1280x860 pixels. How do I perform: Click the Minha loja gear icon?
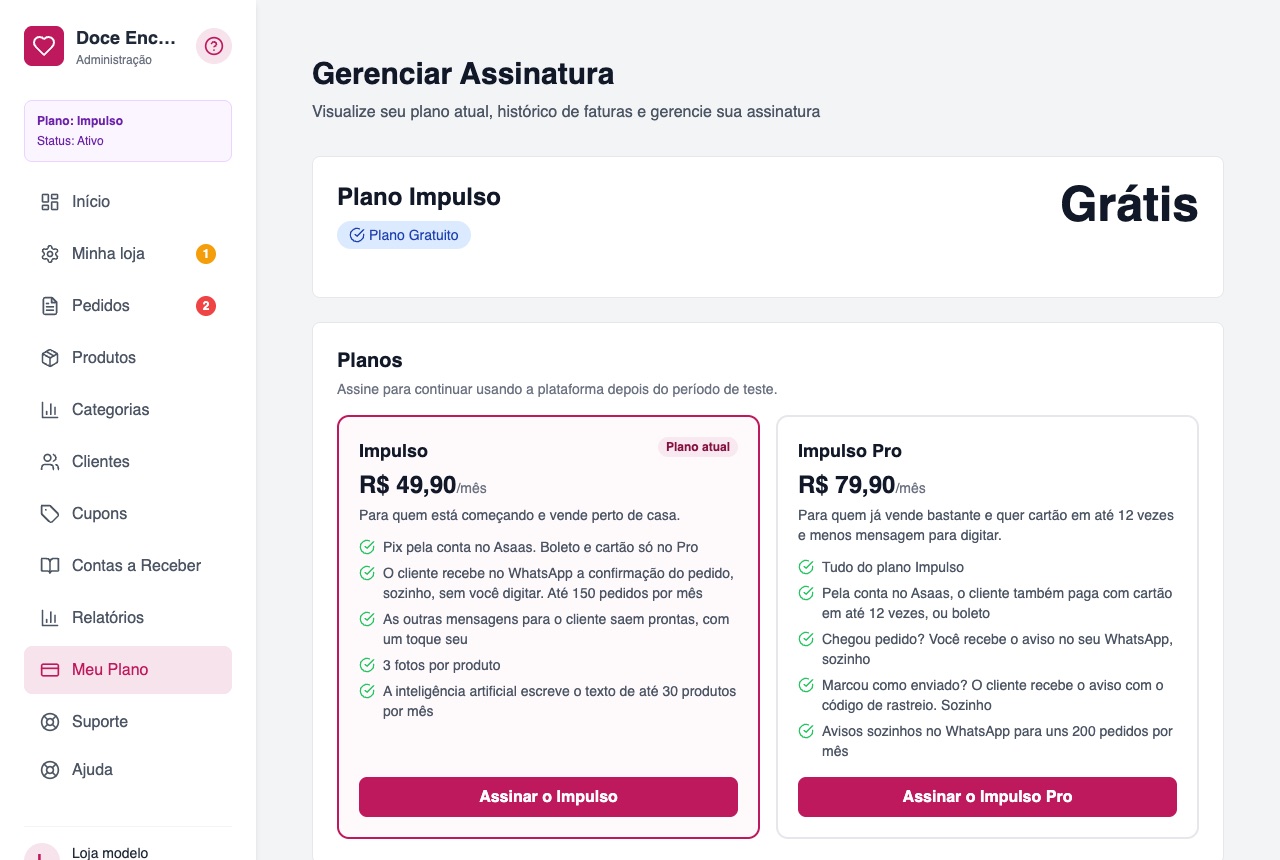[x=50, y=254]
